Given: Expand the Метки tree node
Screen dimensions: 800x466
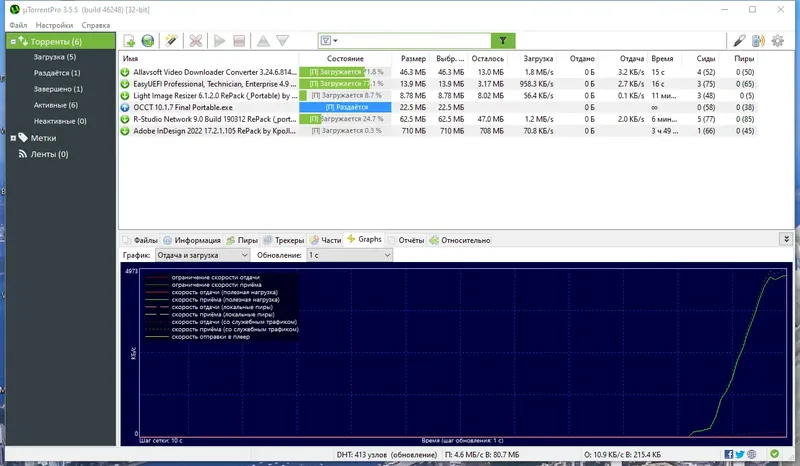Looking at the screenshot, I should (13, 138).
